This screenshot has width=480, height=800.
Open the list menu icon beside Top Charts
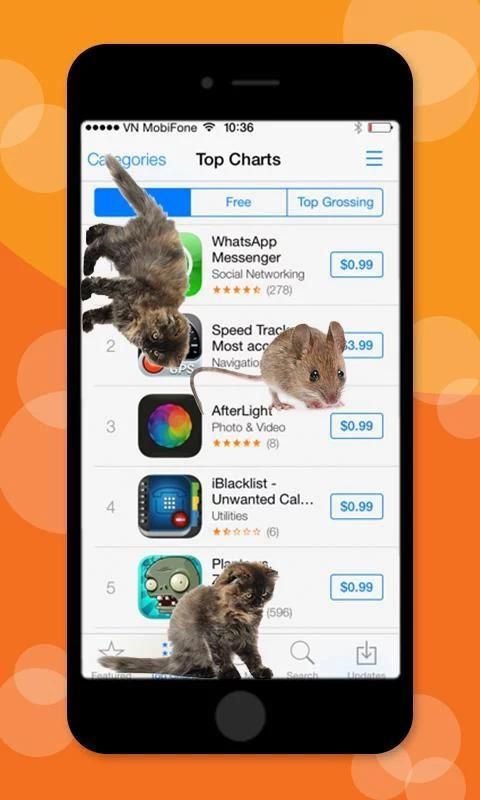[374, 158]
